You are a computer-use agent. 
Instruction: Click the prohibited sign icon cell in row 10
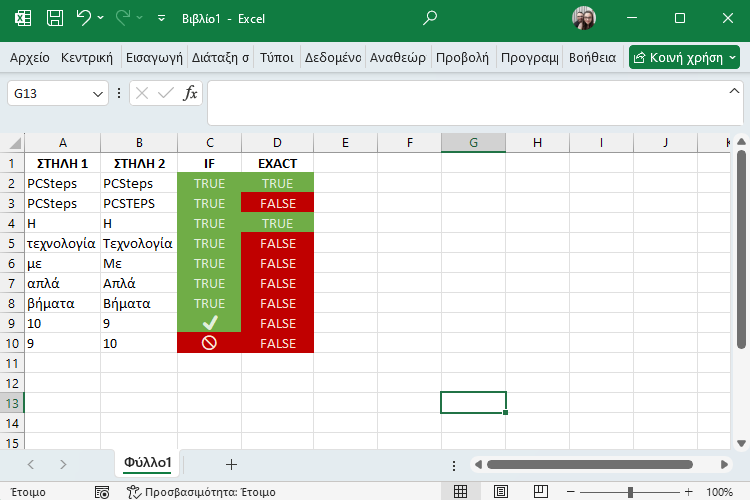pos(210,343)
